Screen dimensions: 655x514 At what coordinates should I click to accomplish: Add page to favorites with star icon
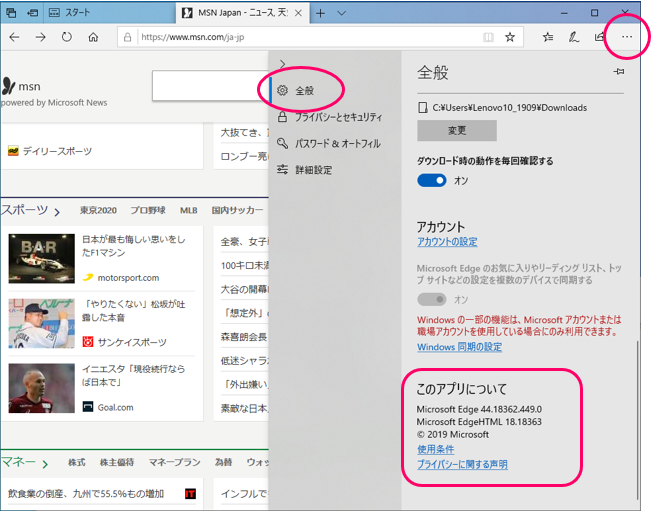coord(510,37)
